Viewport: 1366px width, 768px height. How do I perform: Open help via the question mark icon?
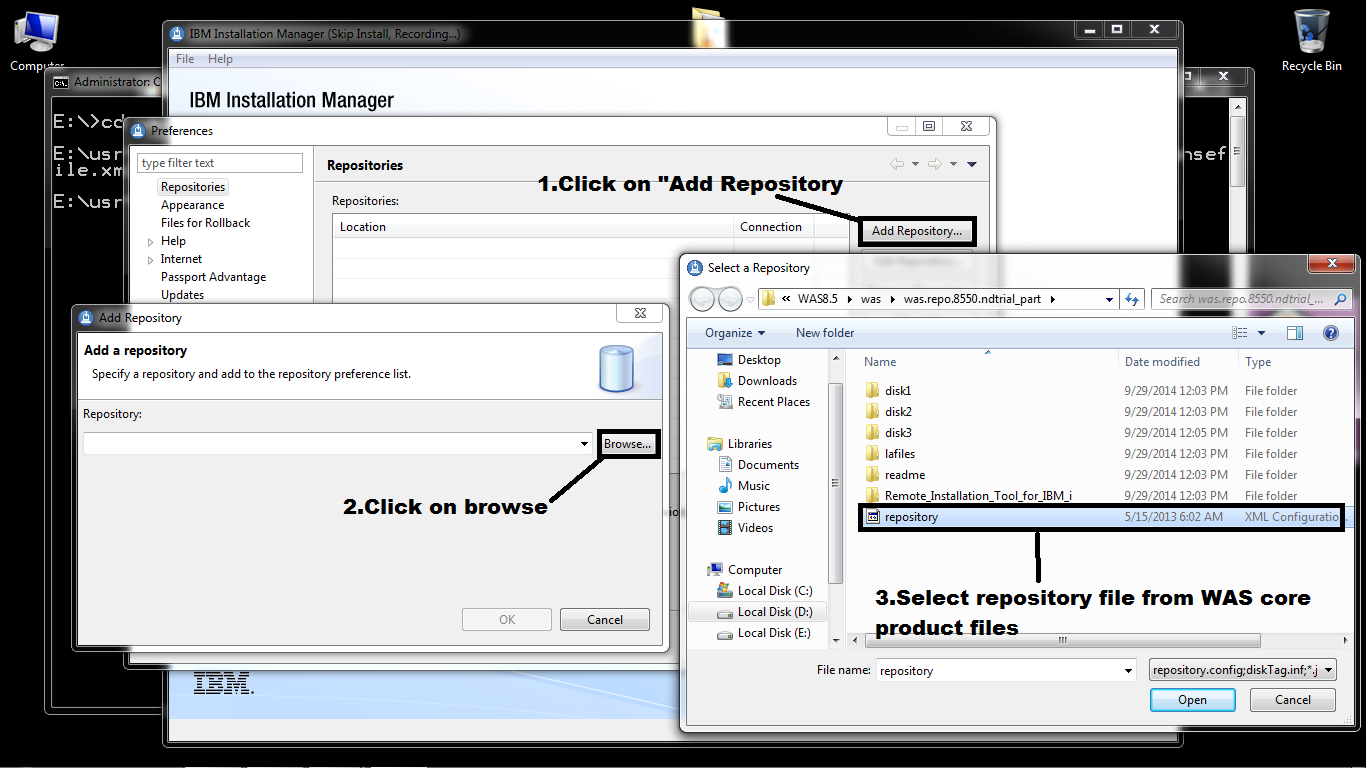click(x=1331, y=333)
